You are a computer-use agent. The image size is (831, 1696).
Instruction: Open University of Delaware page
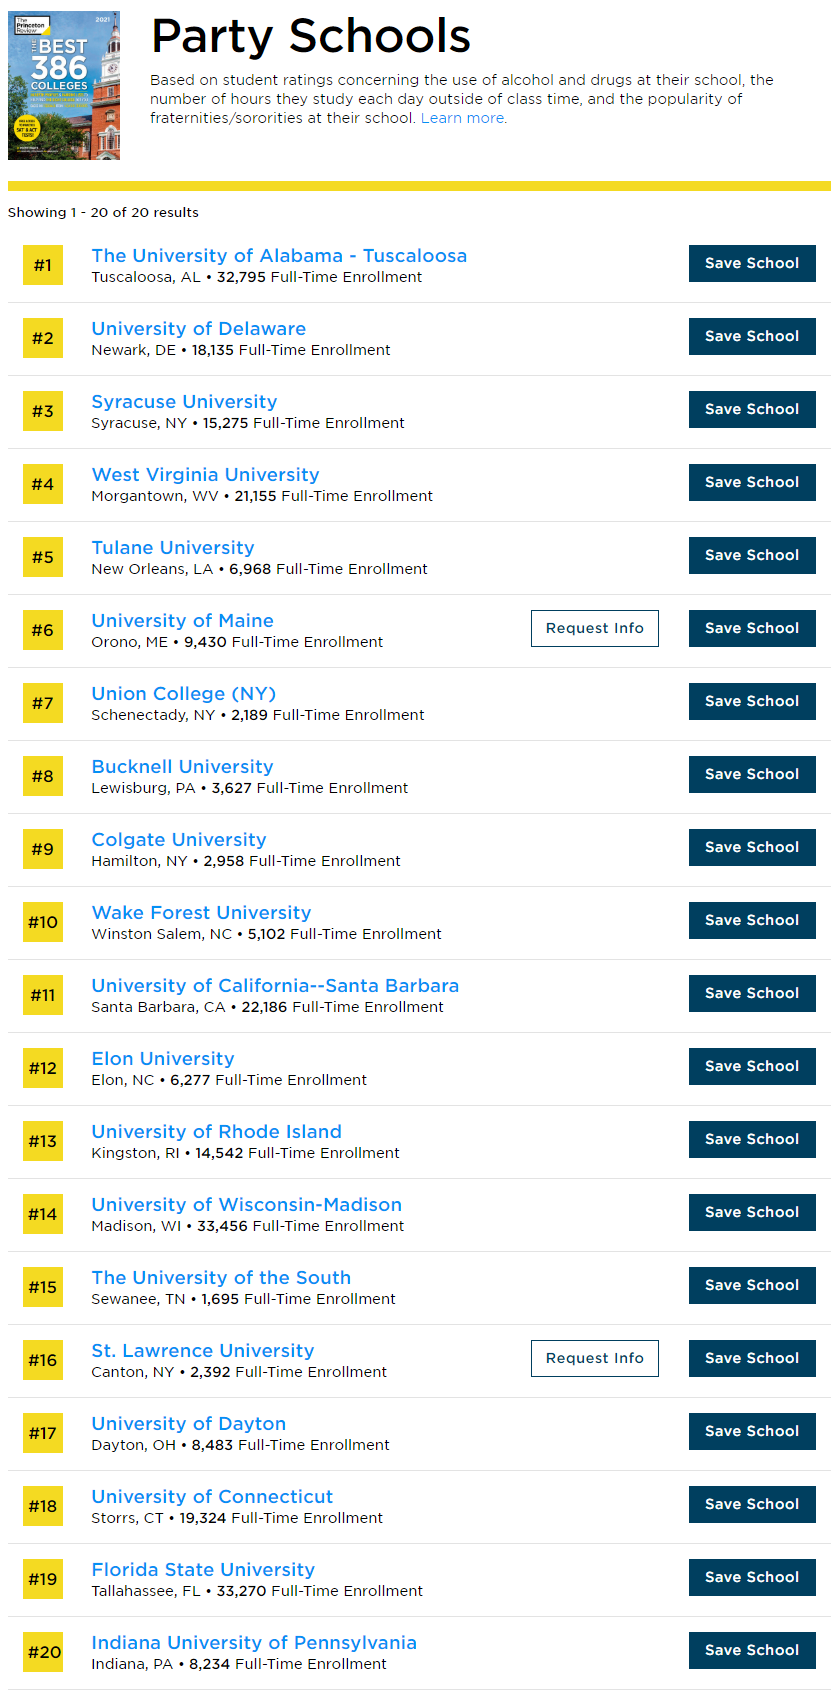click(199, 329)
